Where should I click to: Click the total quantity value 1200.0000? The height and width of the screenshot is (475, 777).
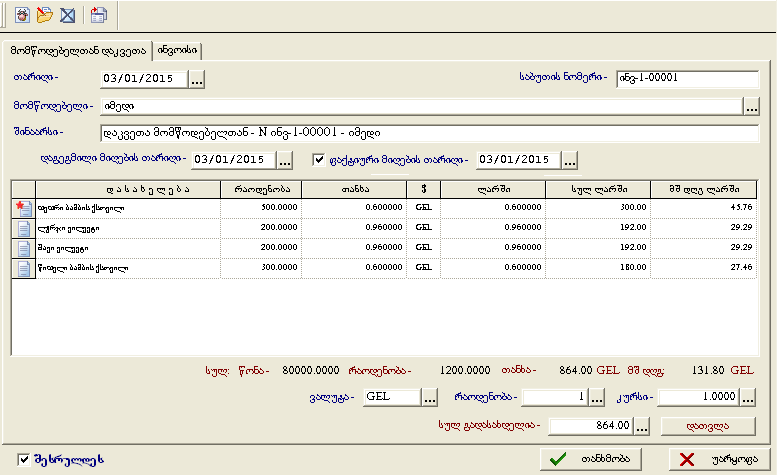pos(465,370)
